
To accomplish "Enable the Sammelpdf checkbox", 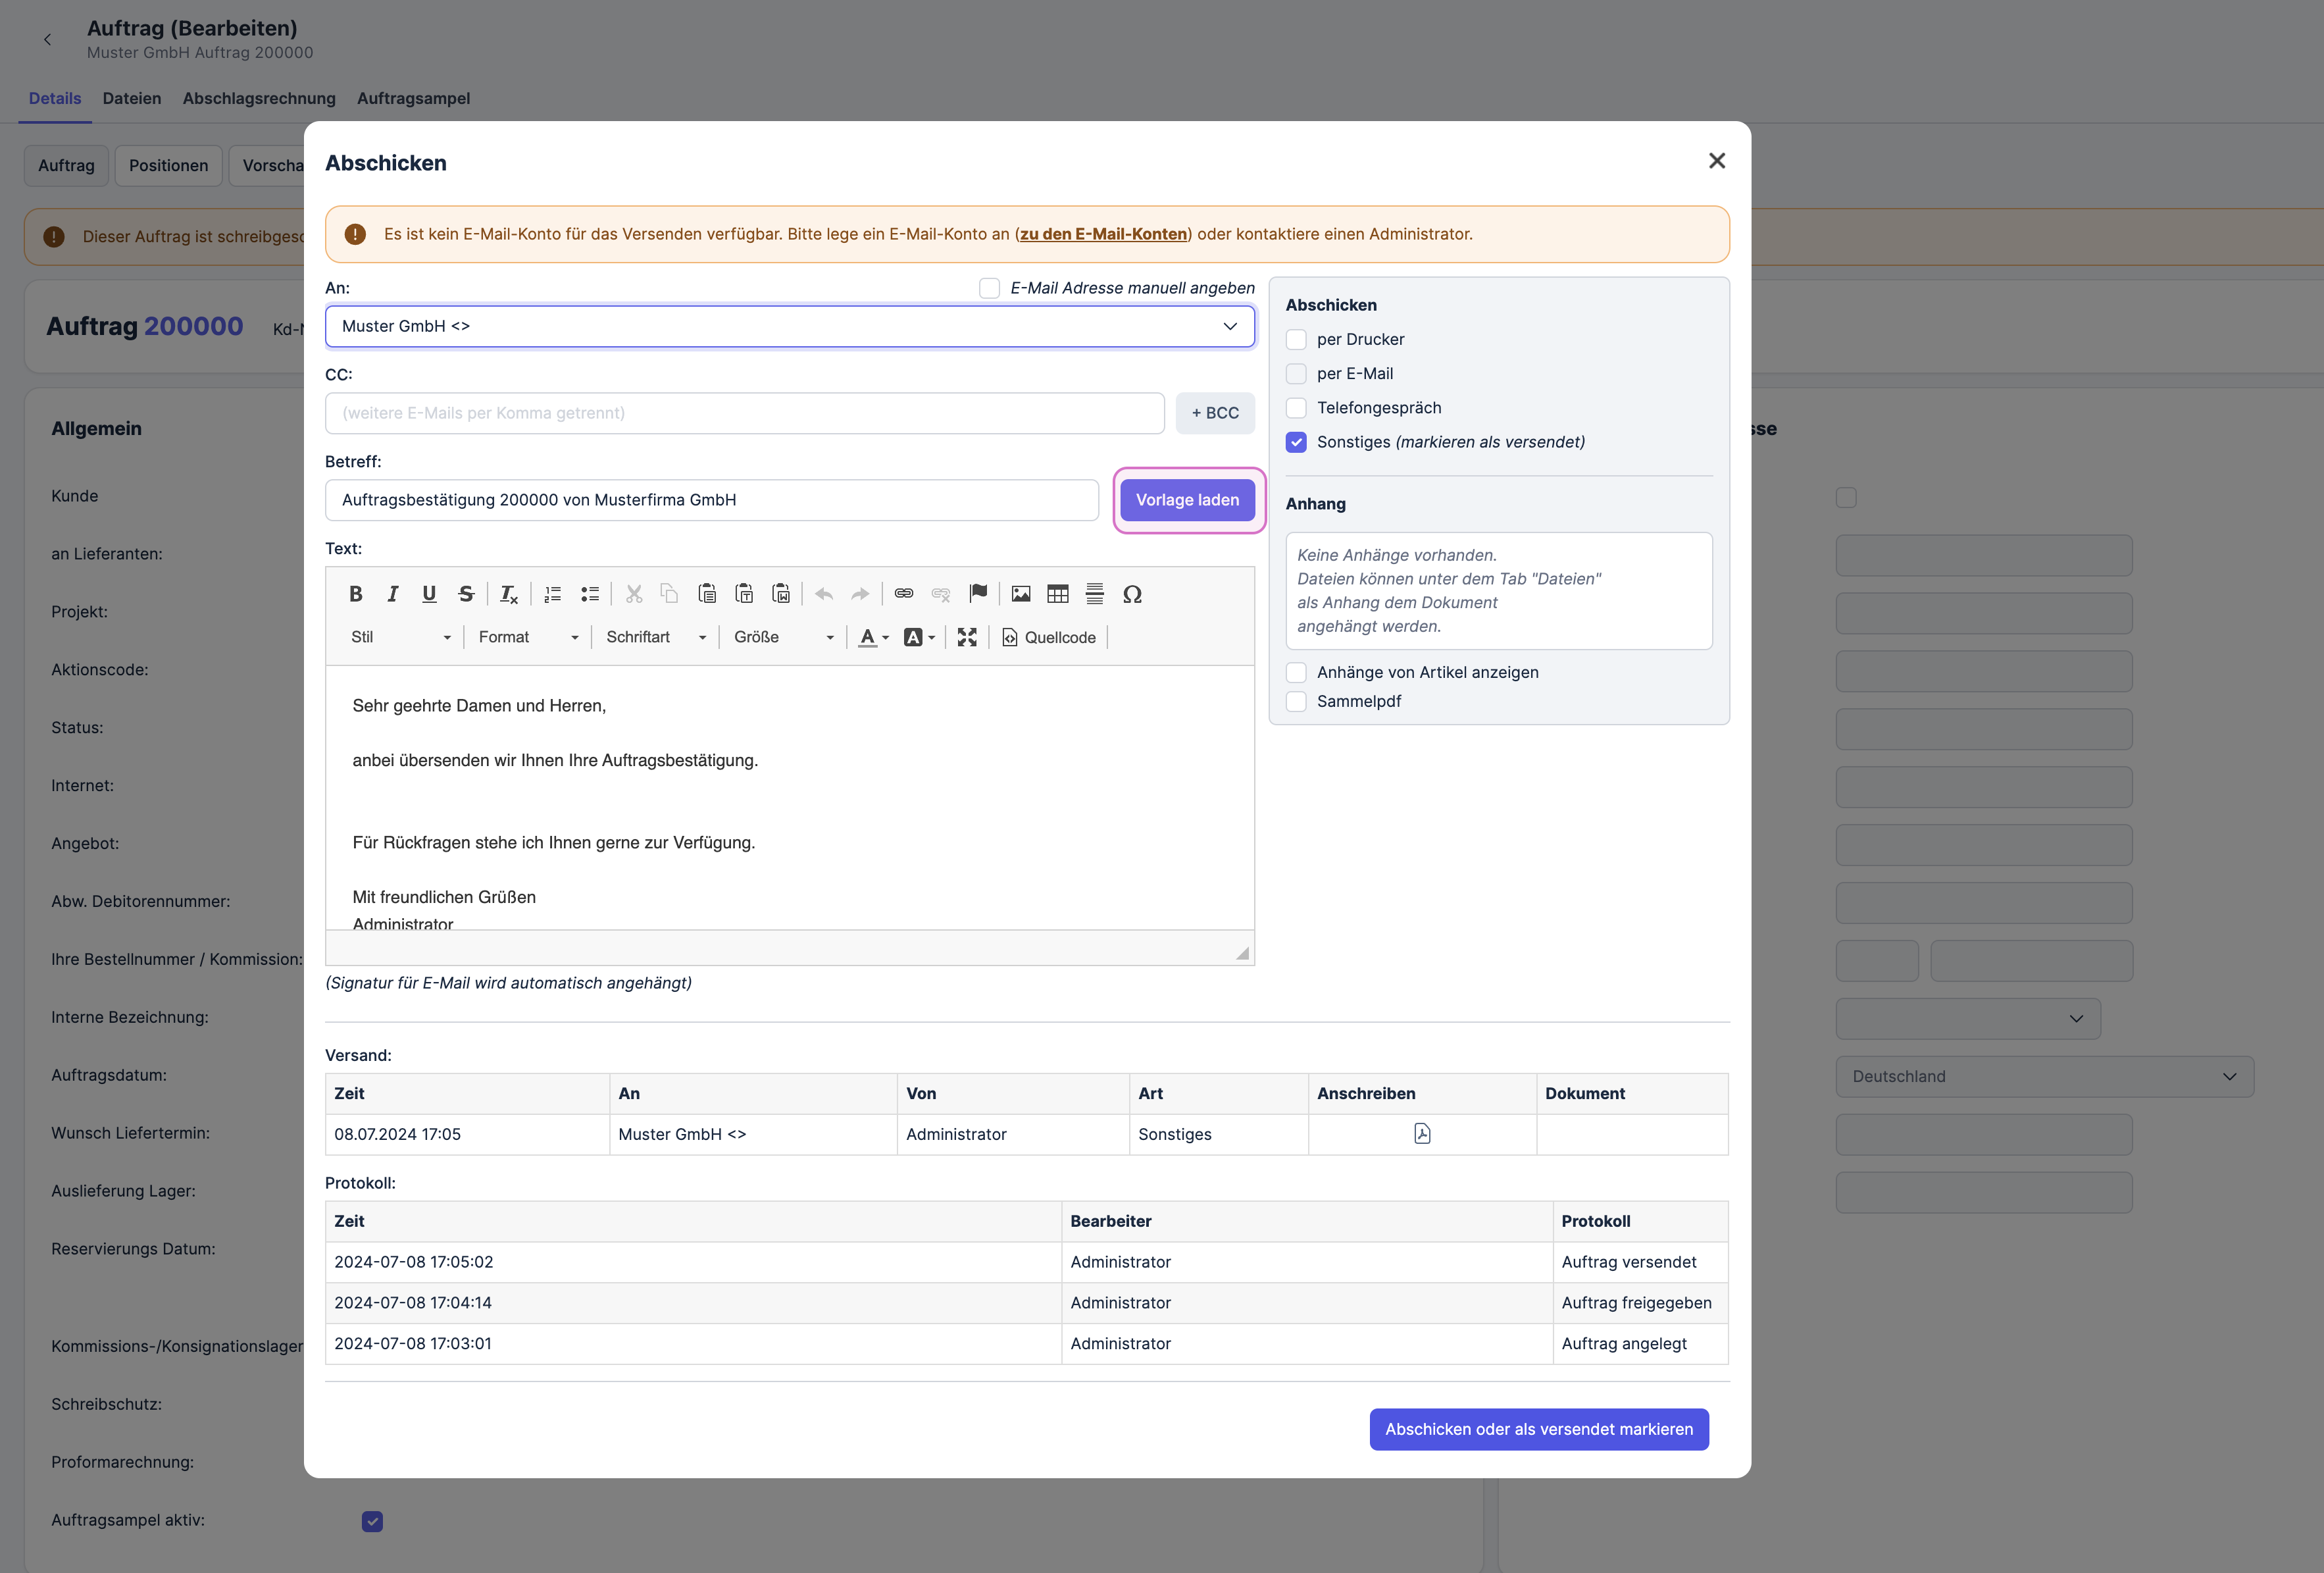I will 1296,701.
